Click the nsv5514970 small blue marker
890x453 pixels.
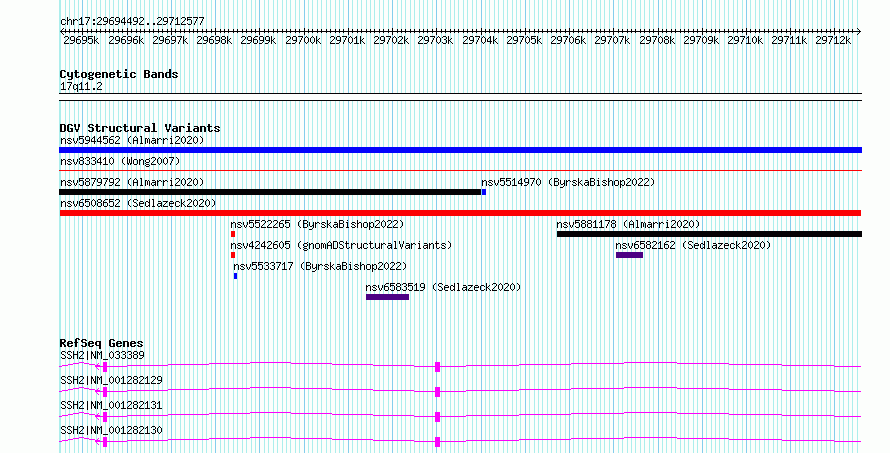(x=484, y=192)
